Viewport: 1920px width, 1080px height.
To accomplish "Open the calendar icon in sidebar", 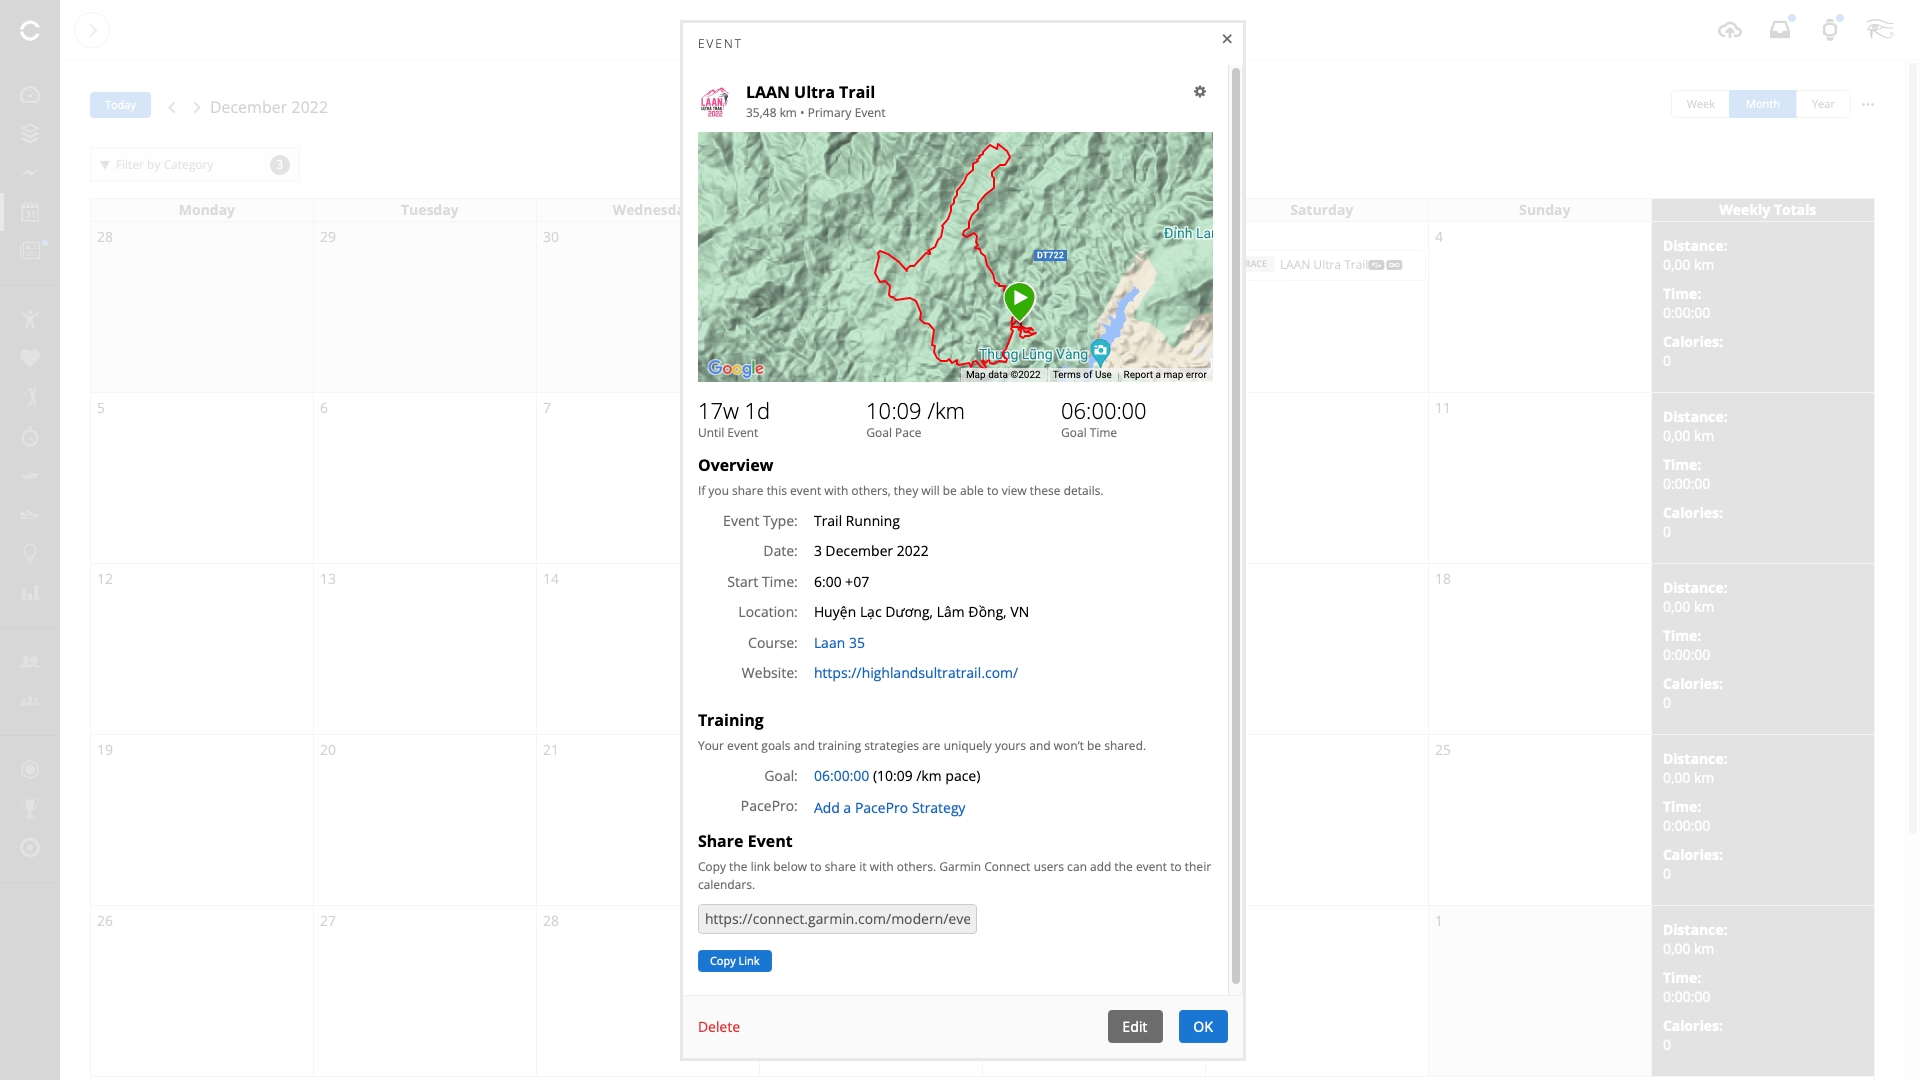I will click(30, 212).
